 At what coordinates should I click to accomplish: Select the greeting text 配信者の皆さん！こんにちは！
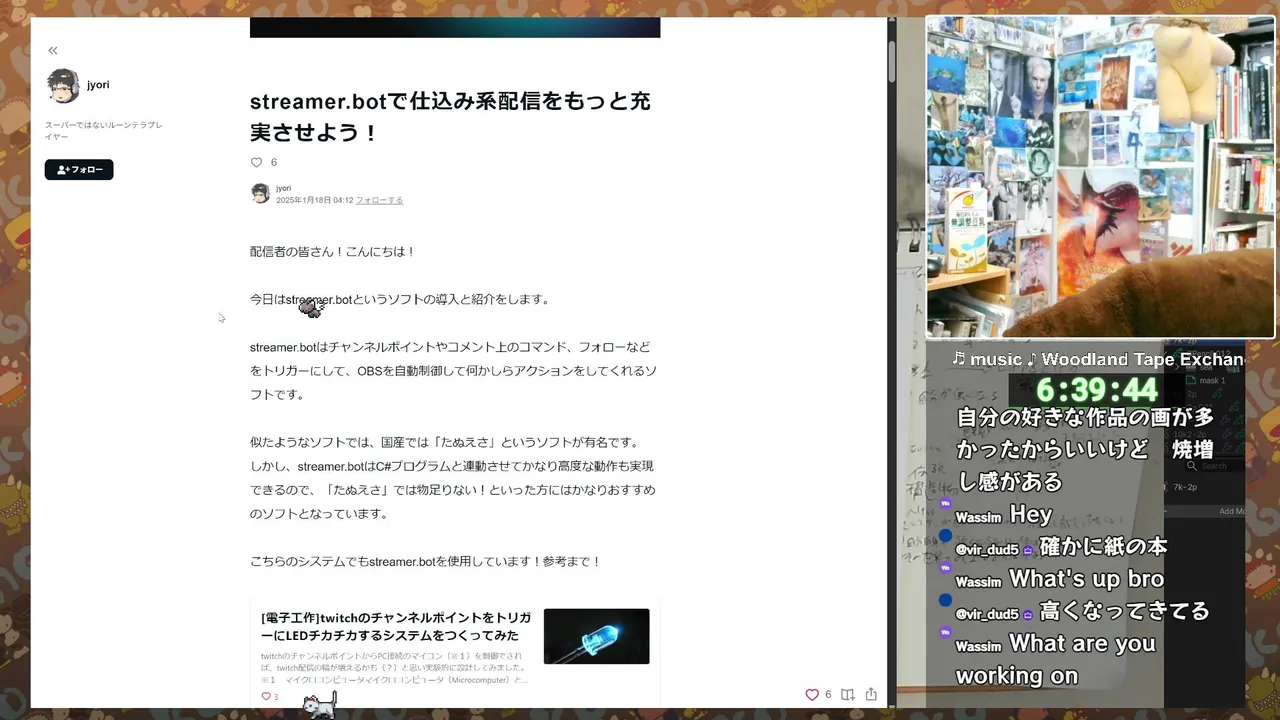pos(333,251)
